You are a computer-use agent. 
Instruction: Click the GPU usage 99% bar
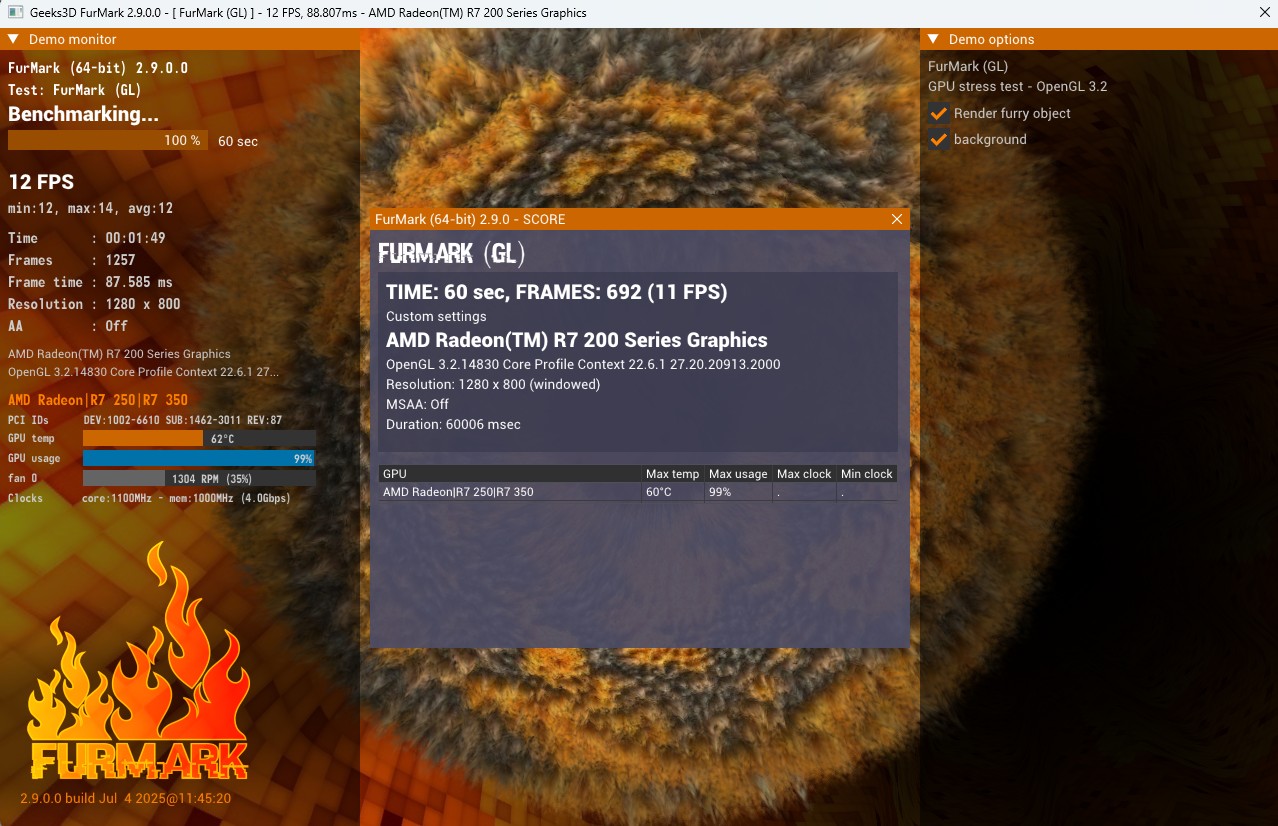(199, 458)
